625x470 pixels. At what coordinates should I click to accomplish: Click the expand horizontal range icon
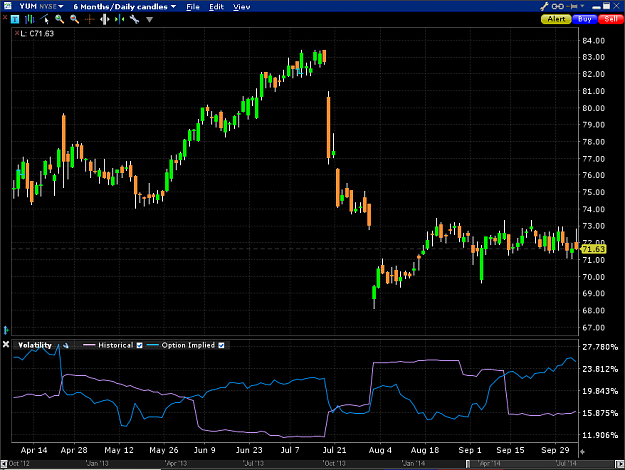click(104, 19)
